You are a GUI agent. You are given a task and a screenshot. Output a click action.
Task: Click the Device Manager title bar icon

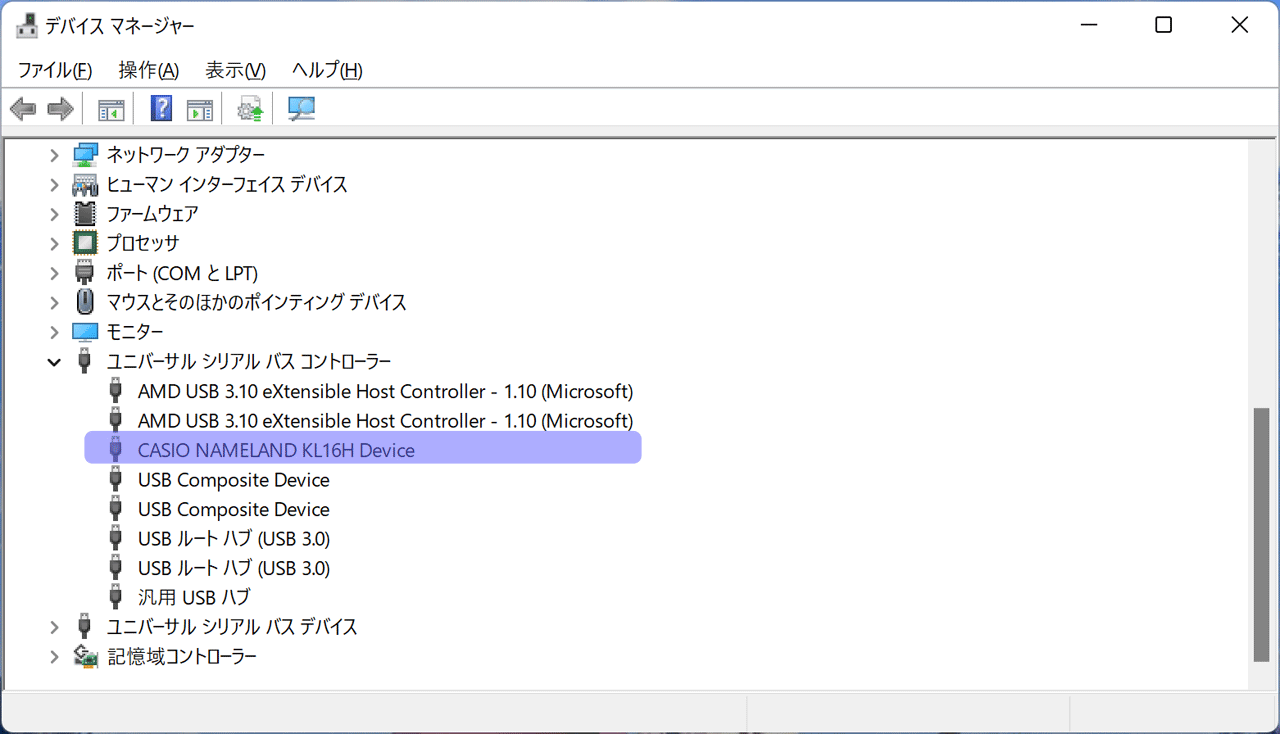27,26
